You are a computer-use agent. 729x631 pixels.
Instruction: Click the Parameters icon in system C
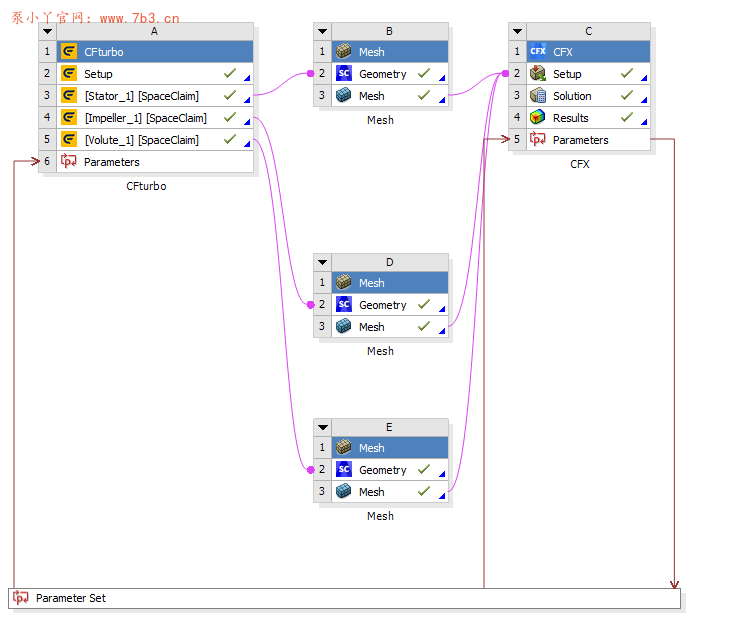[x=538, y=139]
